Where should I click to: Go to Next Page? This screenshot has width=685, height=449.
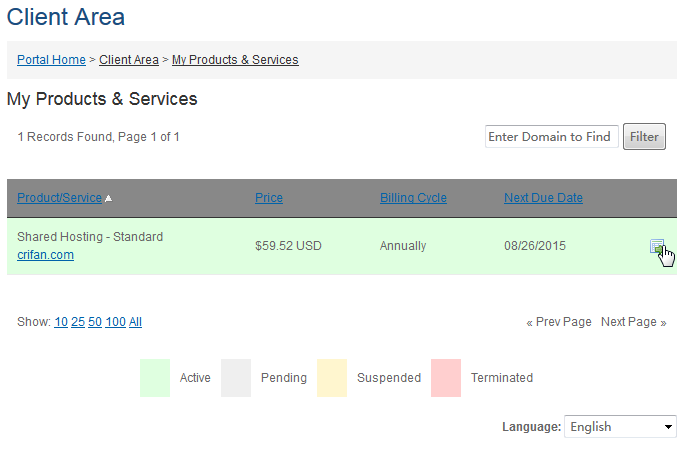pos(633,322)
